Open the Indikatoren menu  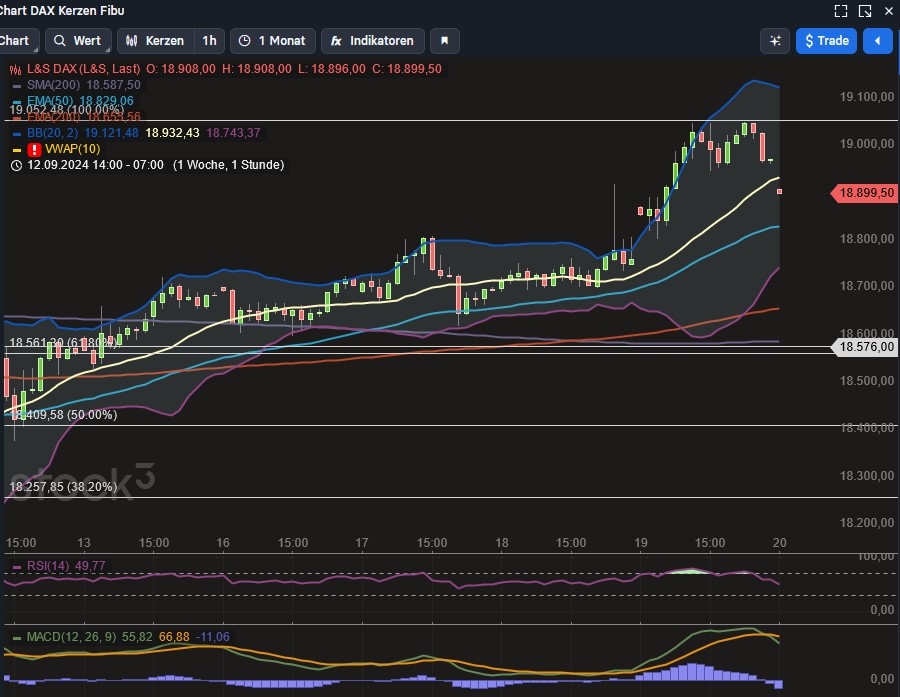[x=372, y=40]
